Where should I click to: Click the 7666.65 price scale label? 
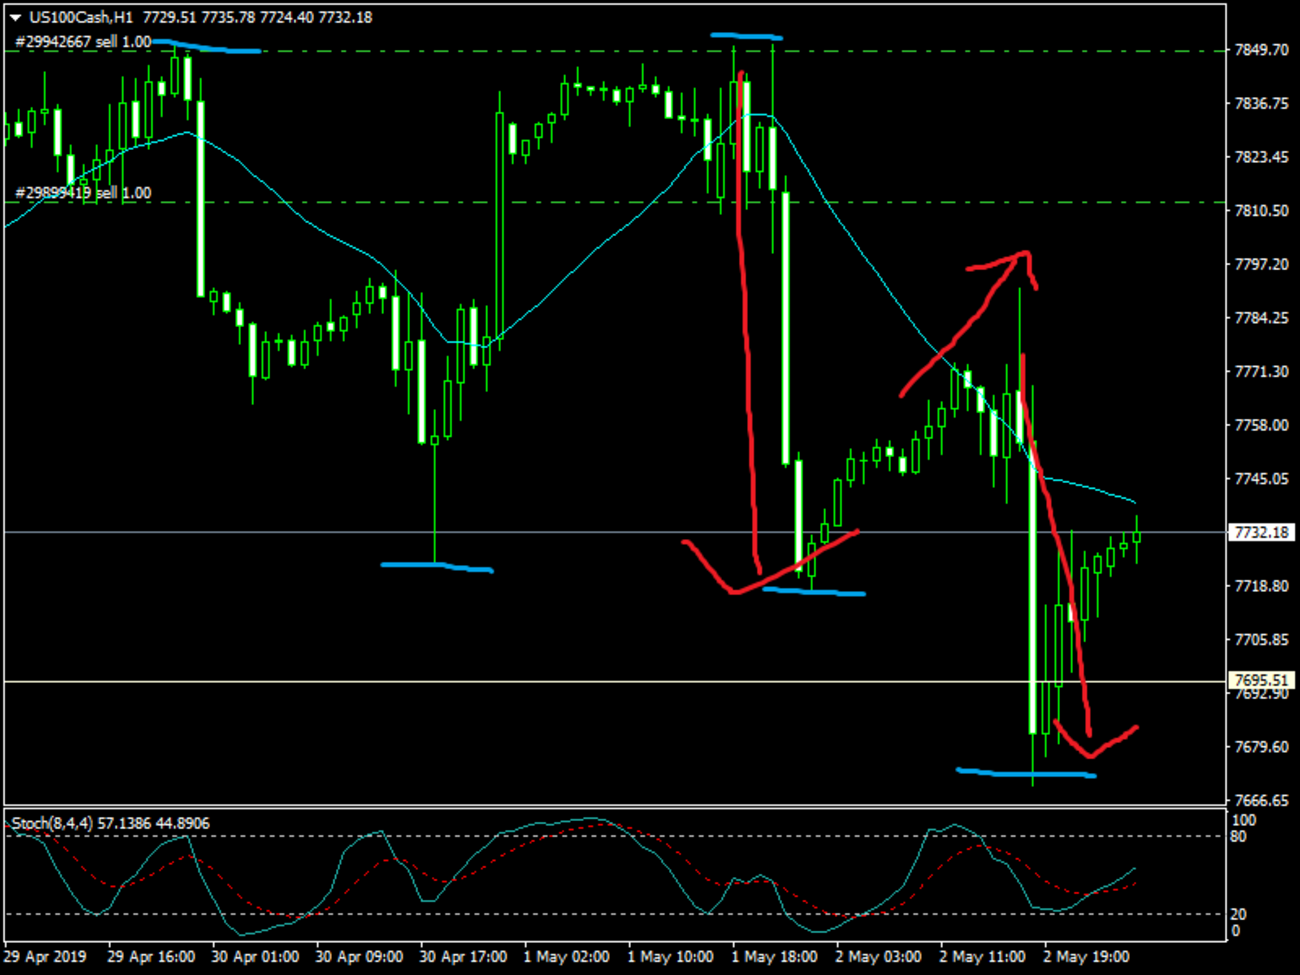coord(1261,800)
